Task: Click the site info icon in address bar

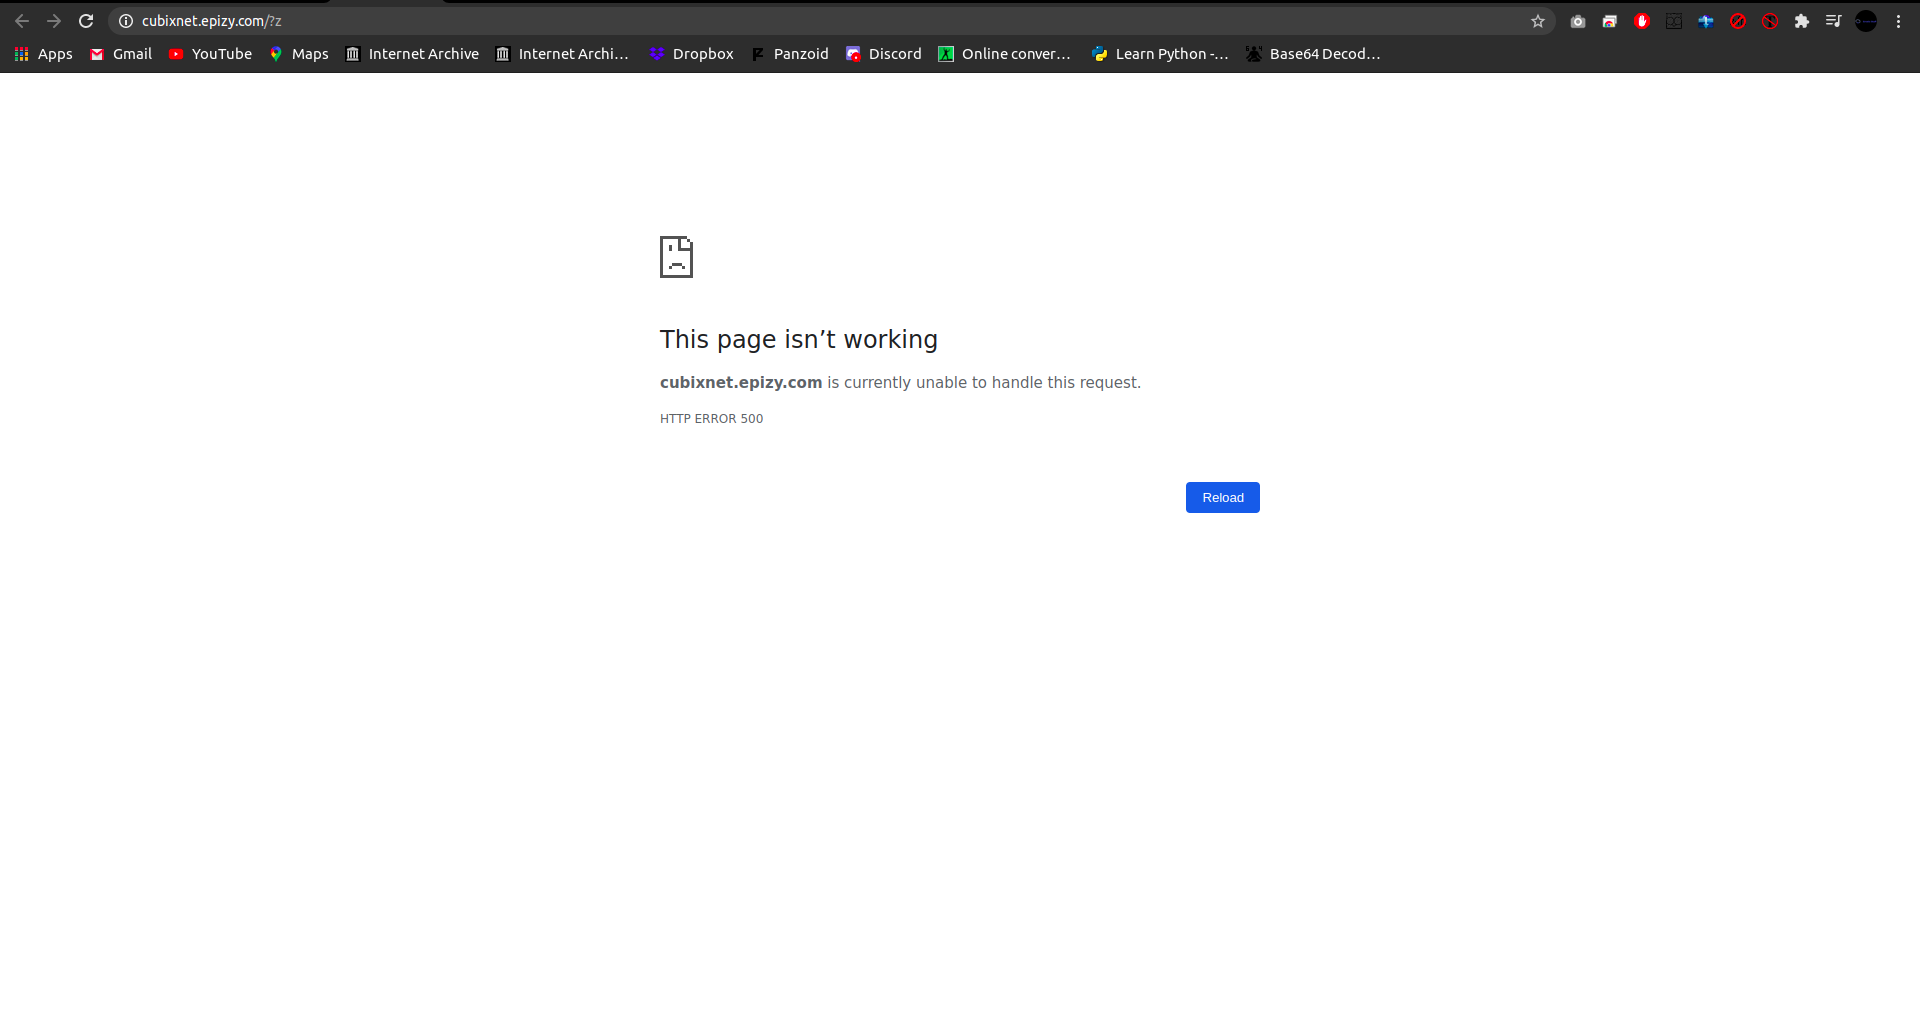Action: click(x=124, y=20)
